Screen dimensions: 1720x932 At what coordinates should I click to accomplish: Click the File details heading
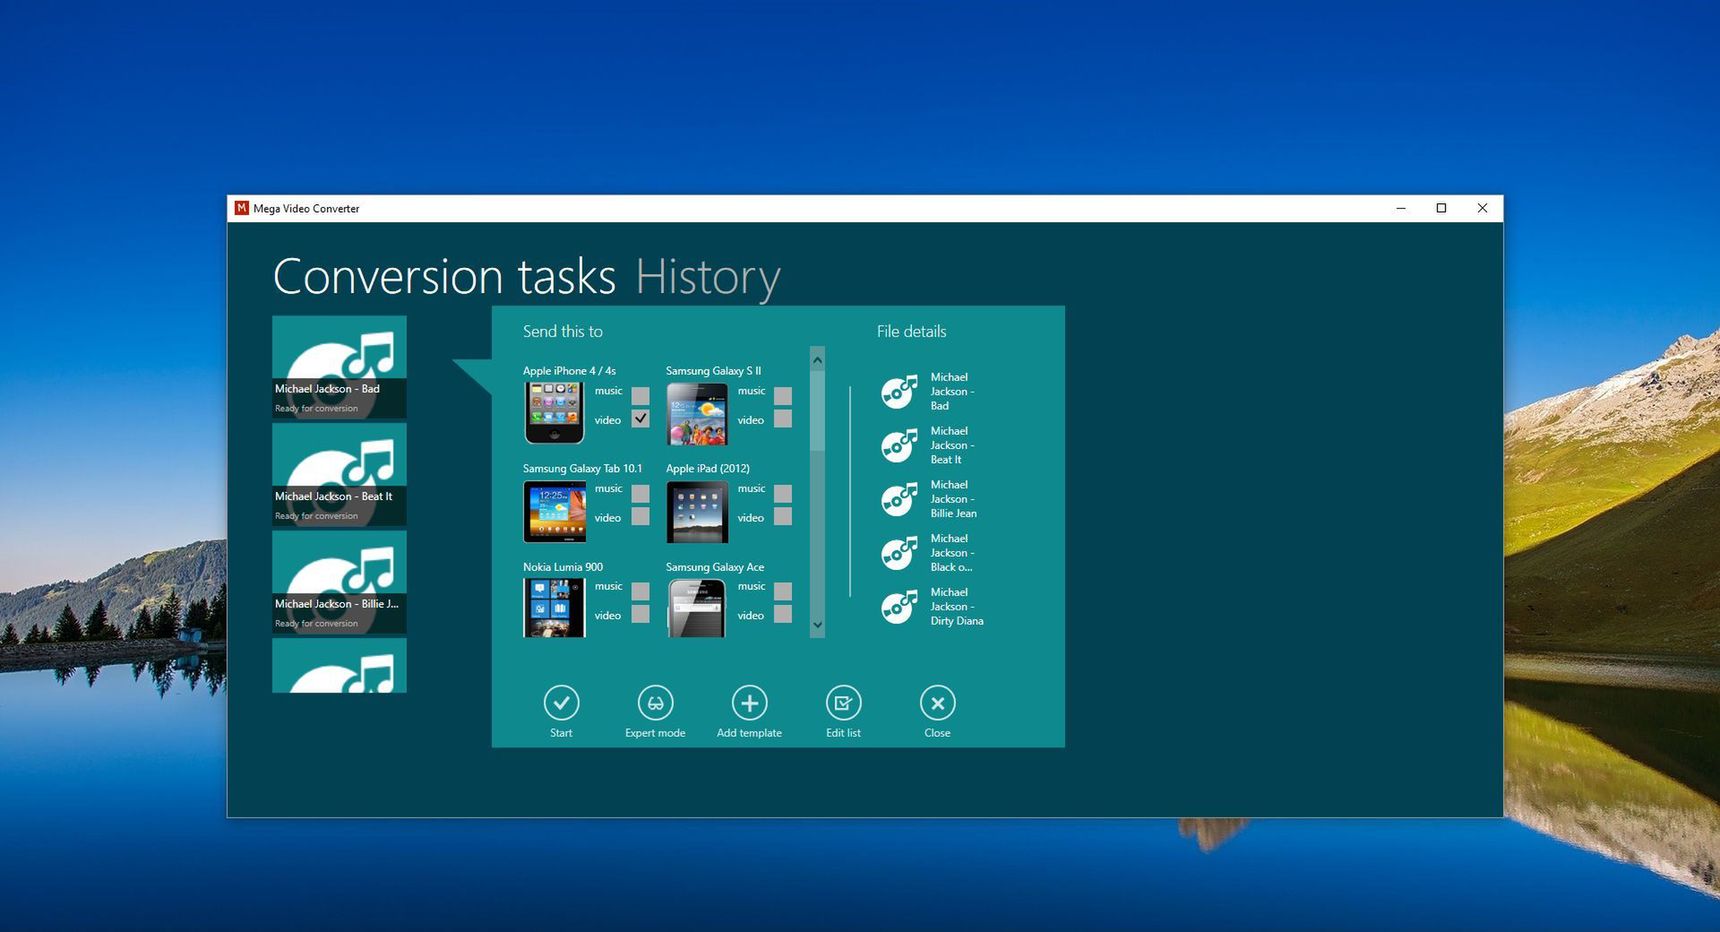coord(911,331)
